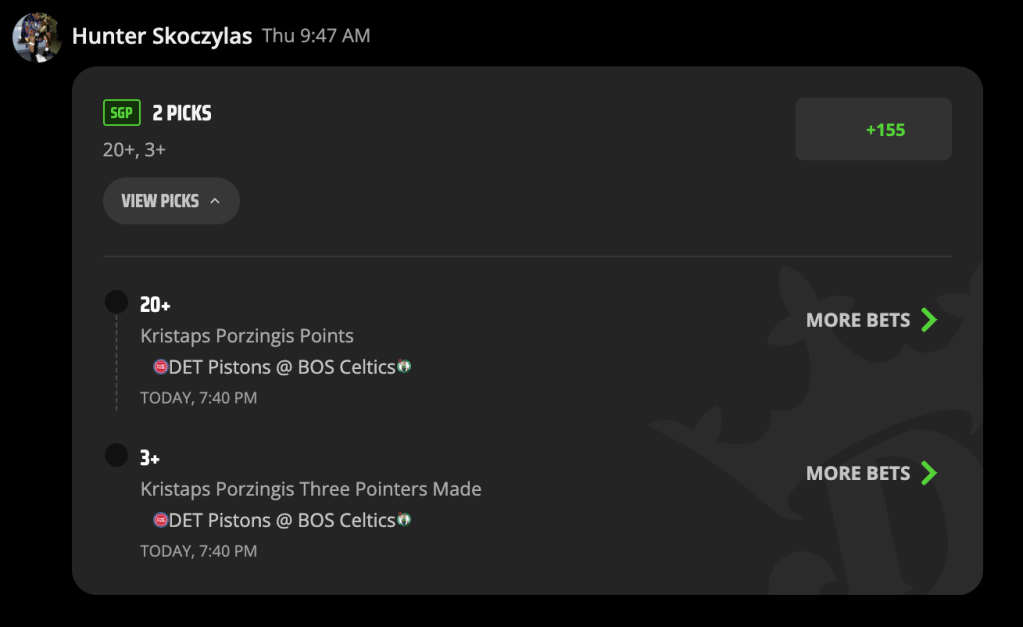The image size is (1023, 627).
Task: Click Pistons logo in the 20+ pick
Action: click(x=160, y=367)
